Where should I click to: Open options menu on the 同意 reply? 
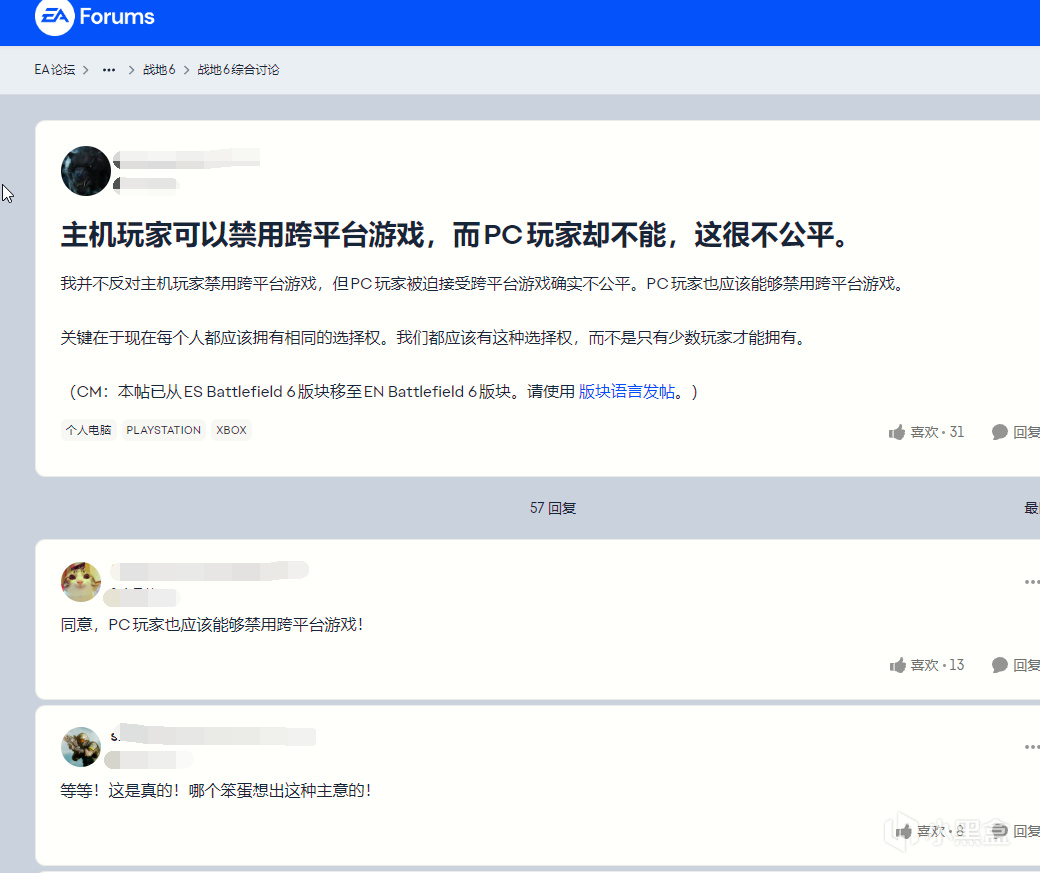[x=1031, y=582]
